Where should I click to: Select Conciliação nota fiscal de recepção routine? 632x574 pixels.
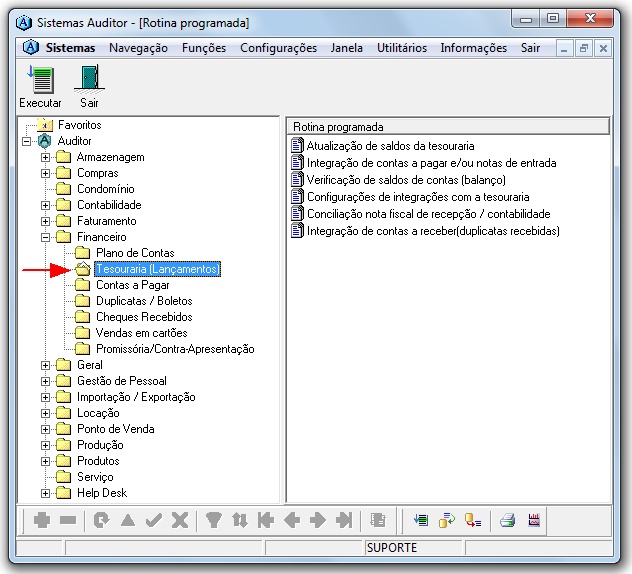click(x=428, y=214)
